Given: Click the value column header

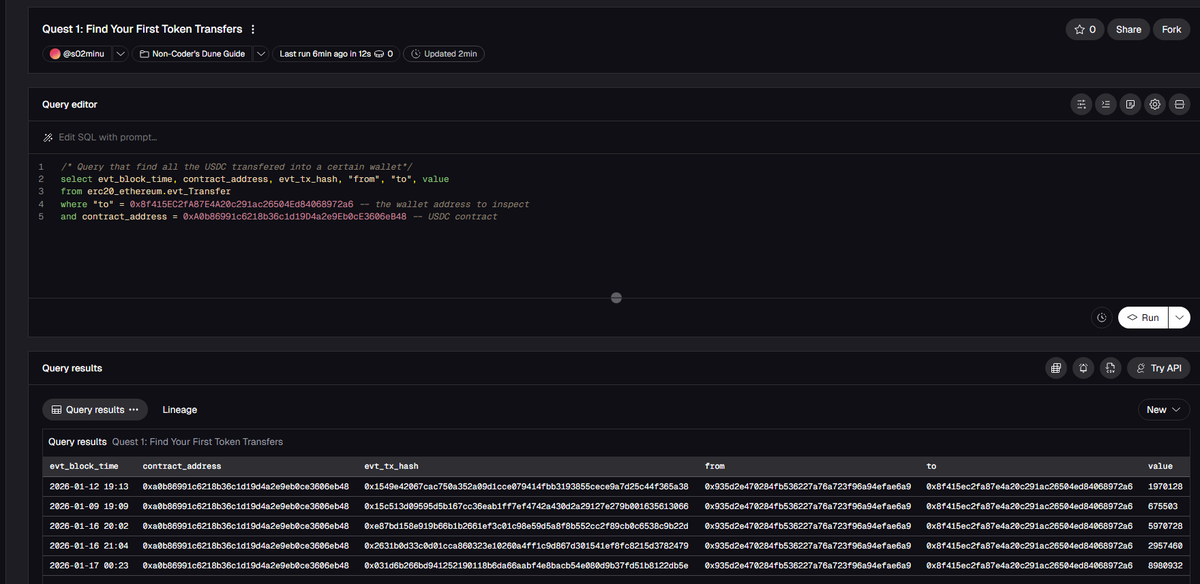Looking at the screenshot, I should pyautogui.click(x=1160, y=466).
